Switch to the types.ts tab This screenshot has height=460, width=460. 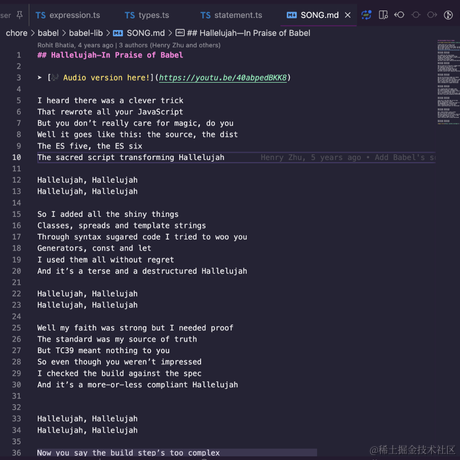coord(147,15)
